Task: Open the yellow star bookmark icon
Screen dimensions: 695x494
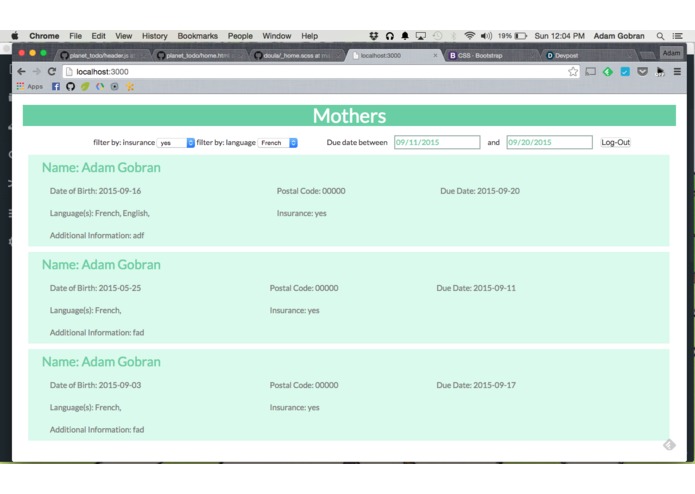Action: (x=129, y=86)
